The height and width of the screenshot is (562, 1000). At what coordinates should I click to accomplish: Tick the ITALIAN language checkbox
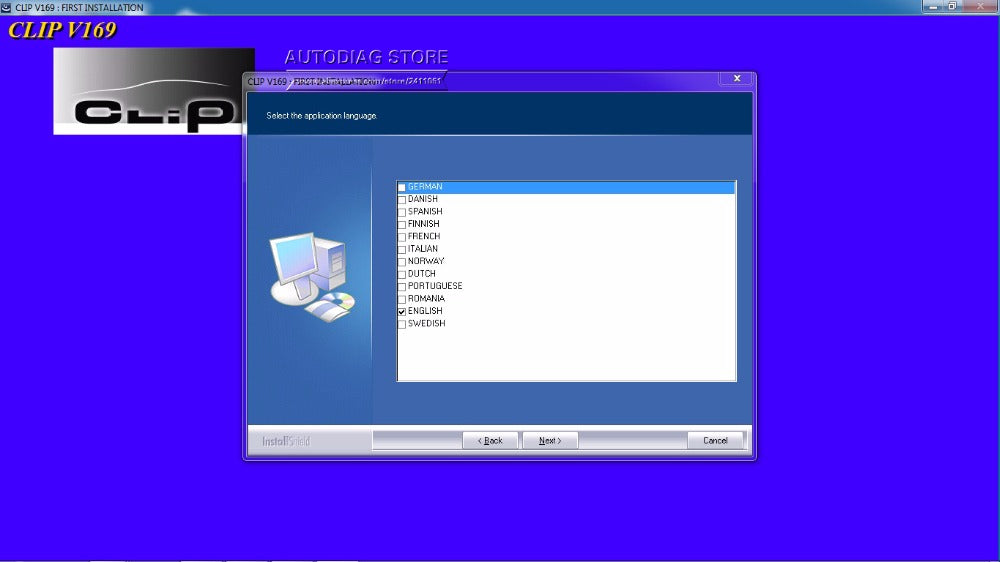coord(402,249)
